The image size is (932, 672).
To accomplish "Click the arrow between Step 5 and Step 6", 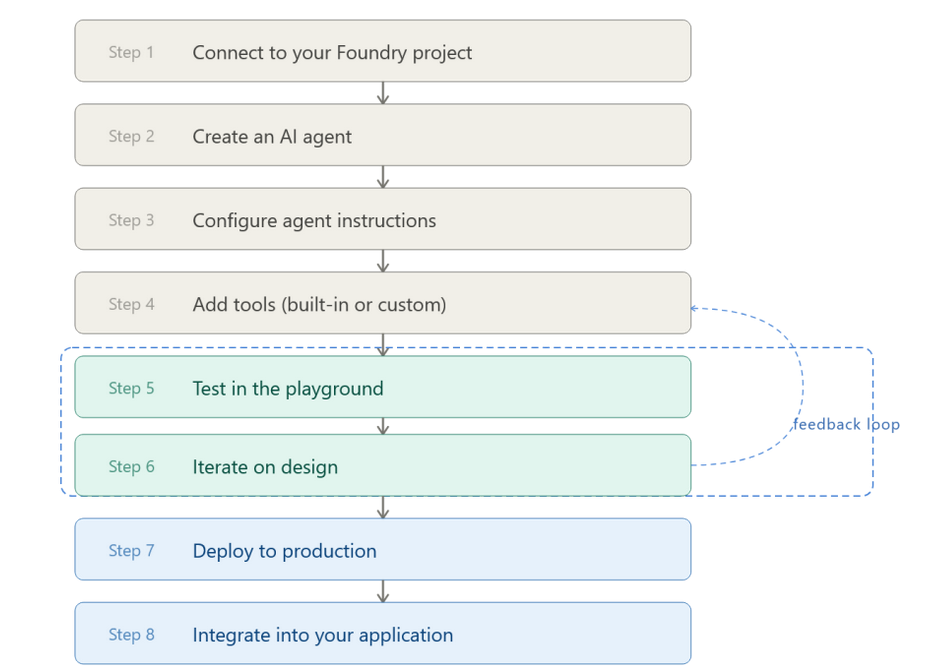I will click(x=383, y=426).
